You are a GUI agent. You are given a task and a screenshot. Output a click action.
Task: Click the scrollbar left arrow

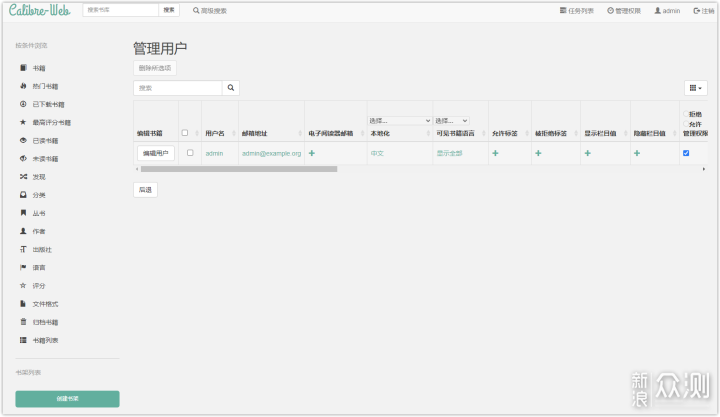pyautogui.click(x=137, y=169)
